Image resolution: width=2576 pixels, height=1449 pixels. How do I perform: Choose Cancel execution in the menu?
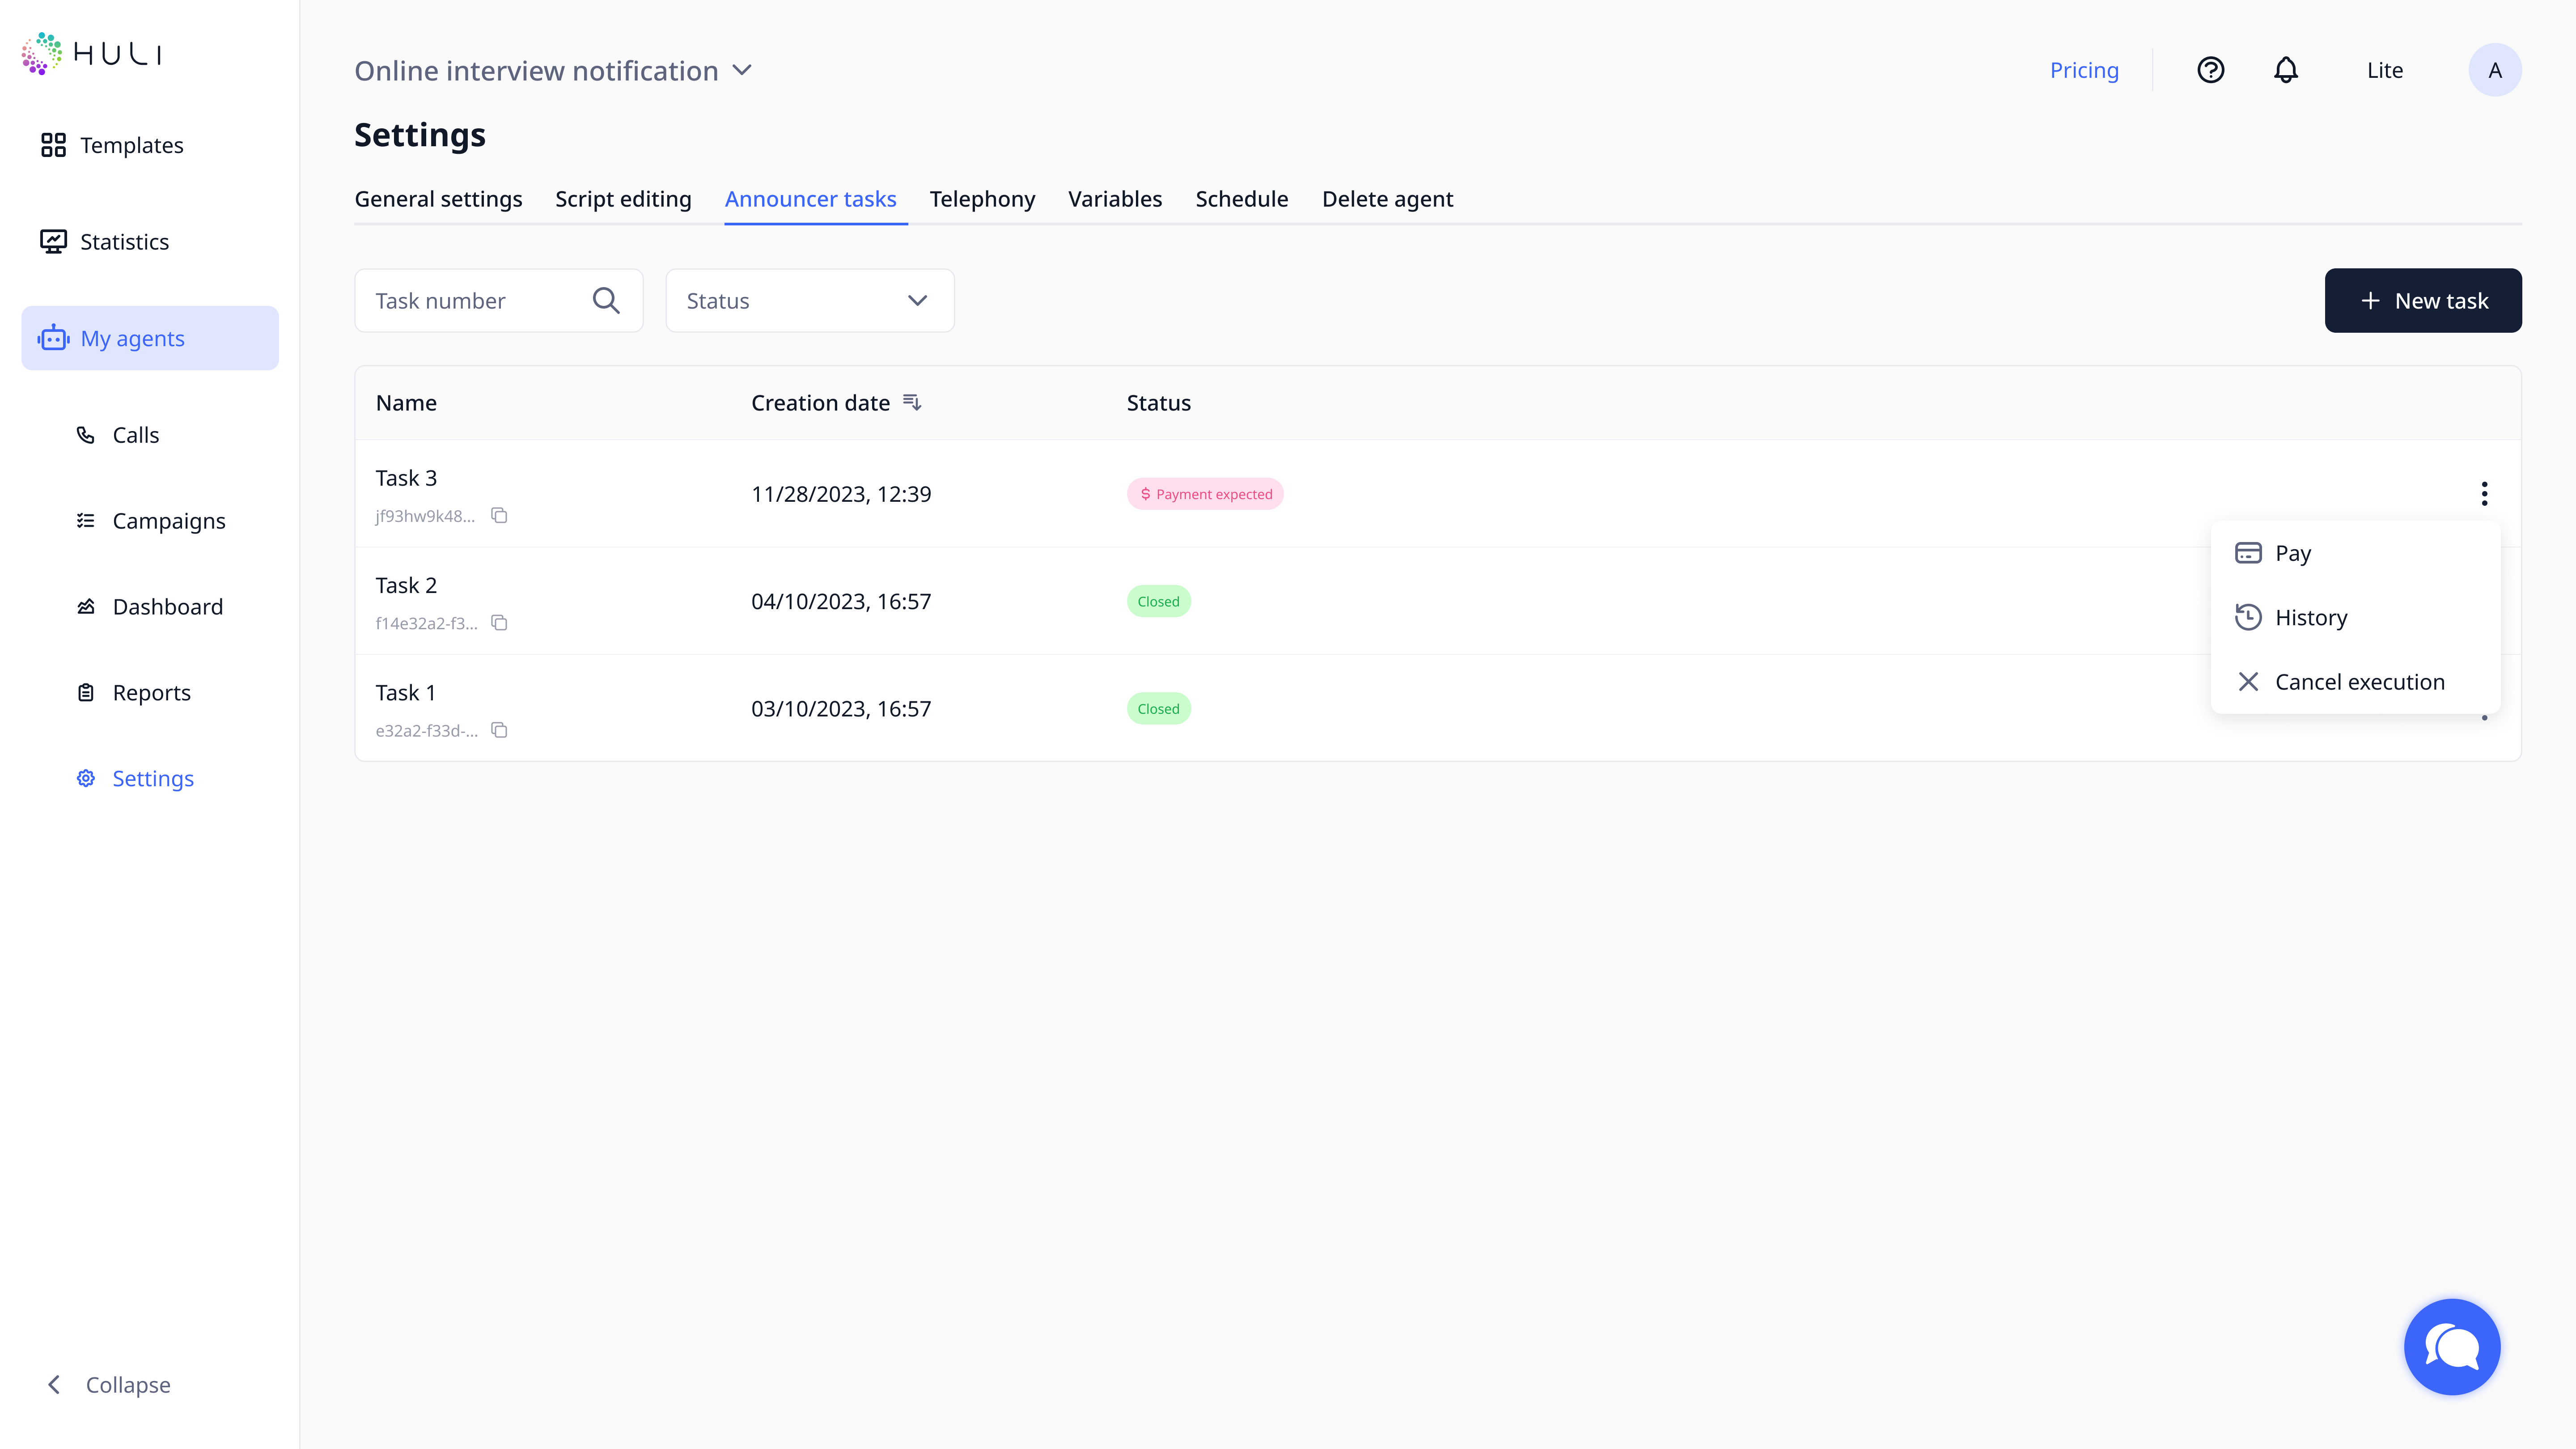[x=2358, y=682]
